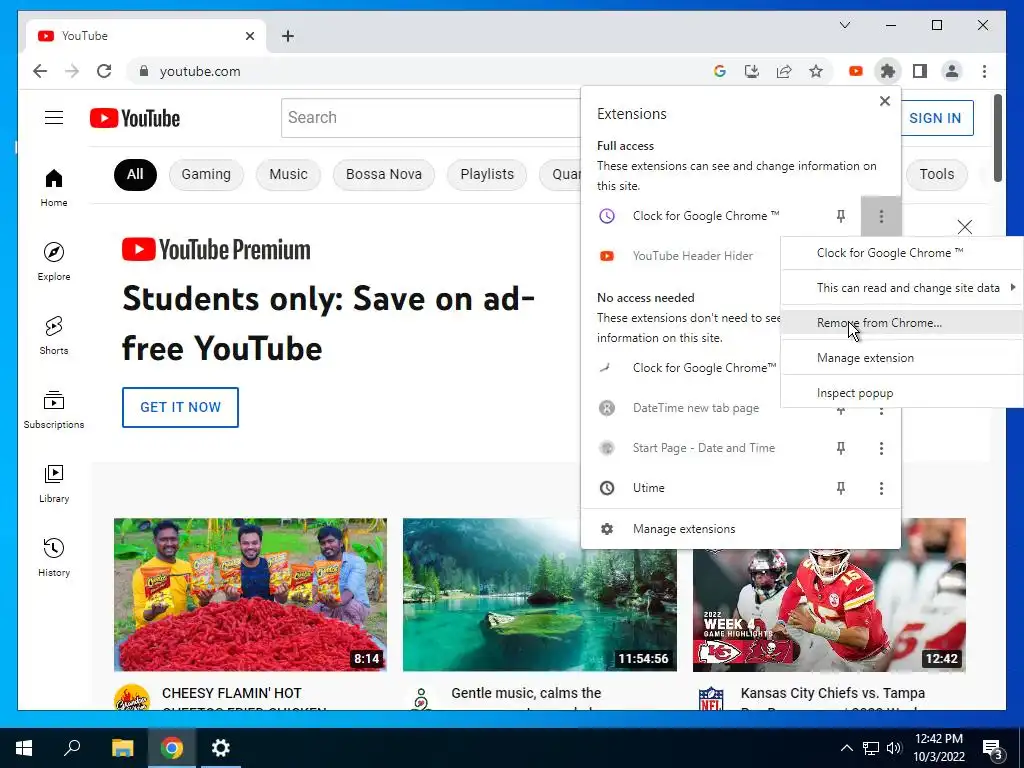Click the install app icon in address bar
This screenshot has width=1024, height=768.
point(752,71)
